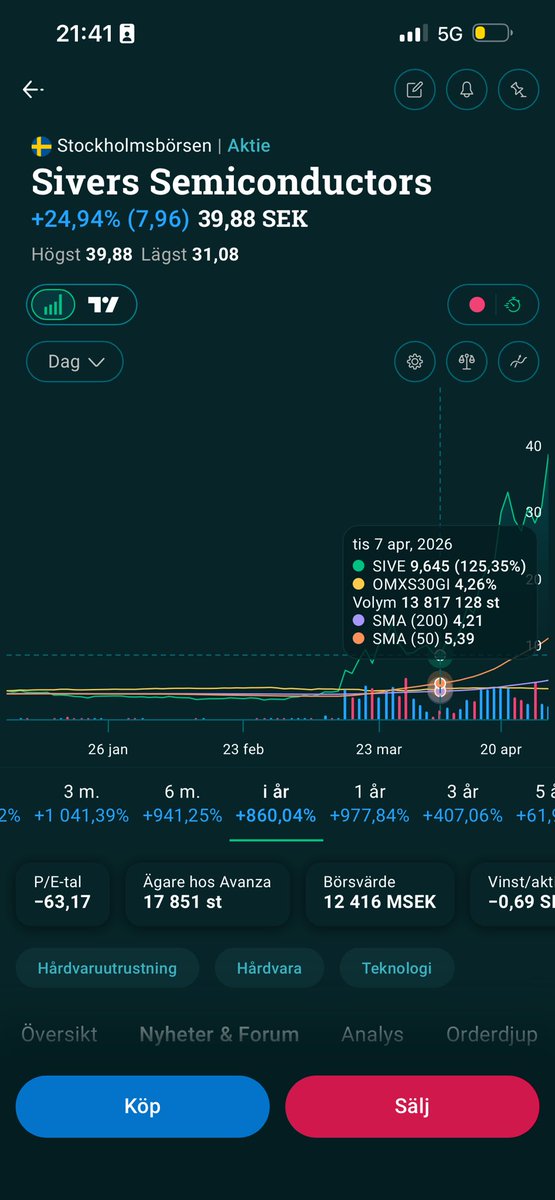This screenshot has height=1200, width=555.
Task: Switch to the Analys tab
Action: click(372, 1034)
